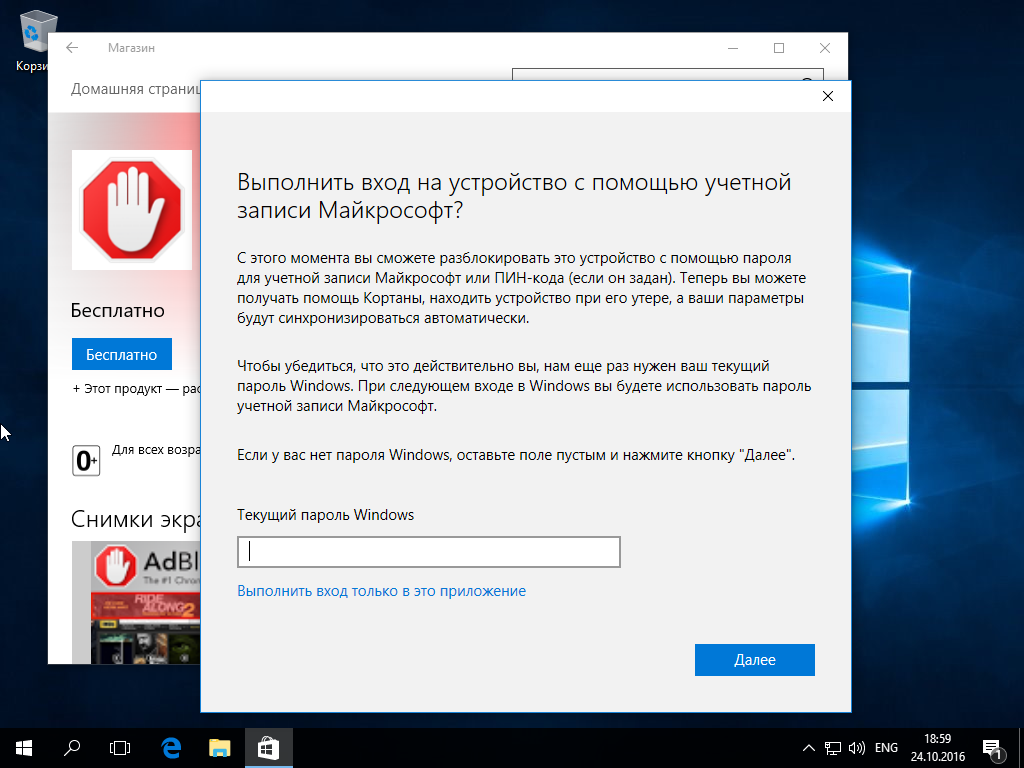
Task: Click the Снимки экрана heading in the Store
Action: (x=136, y=519)
